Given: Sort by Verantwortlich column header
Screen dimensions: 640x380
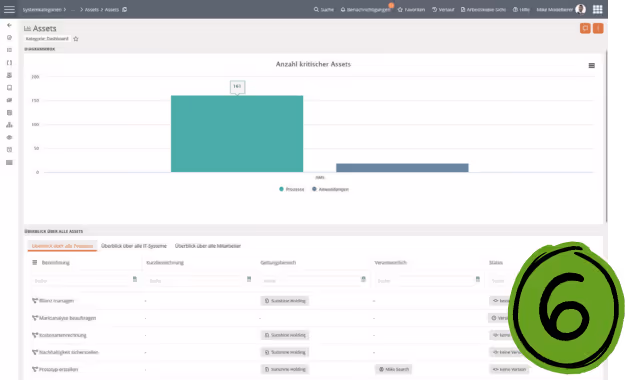Looking at the screenshot, I should tap(391, 262).
